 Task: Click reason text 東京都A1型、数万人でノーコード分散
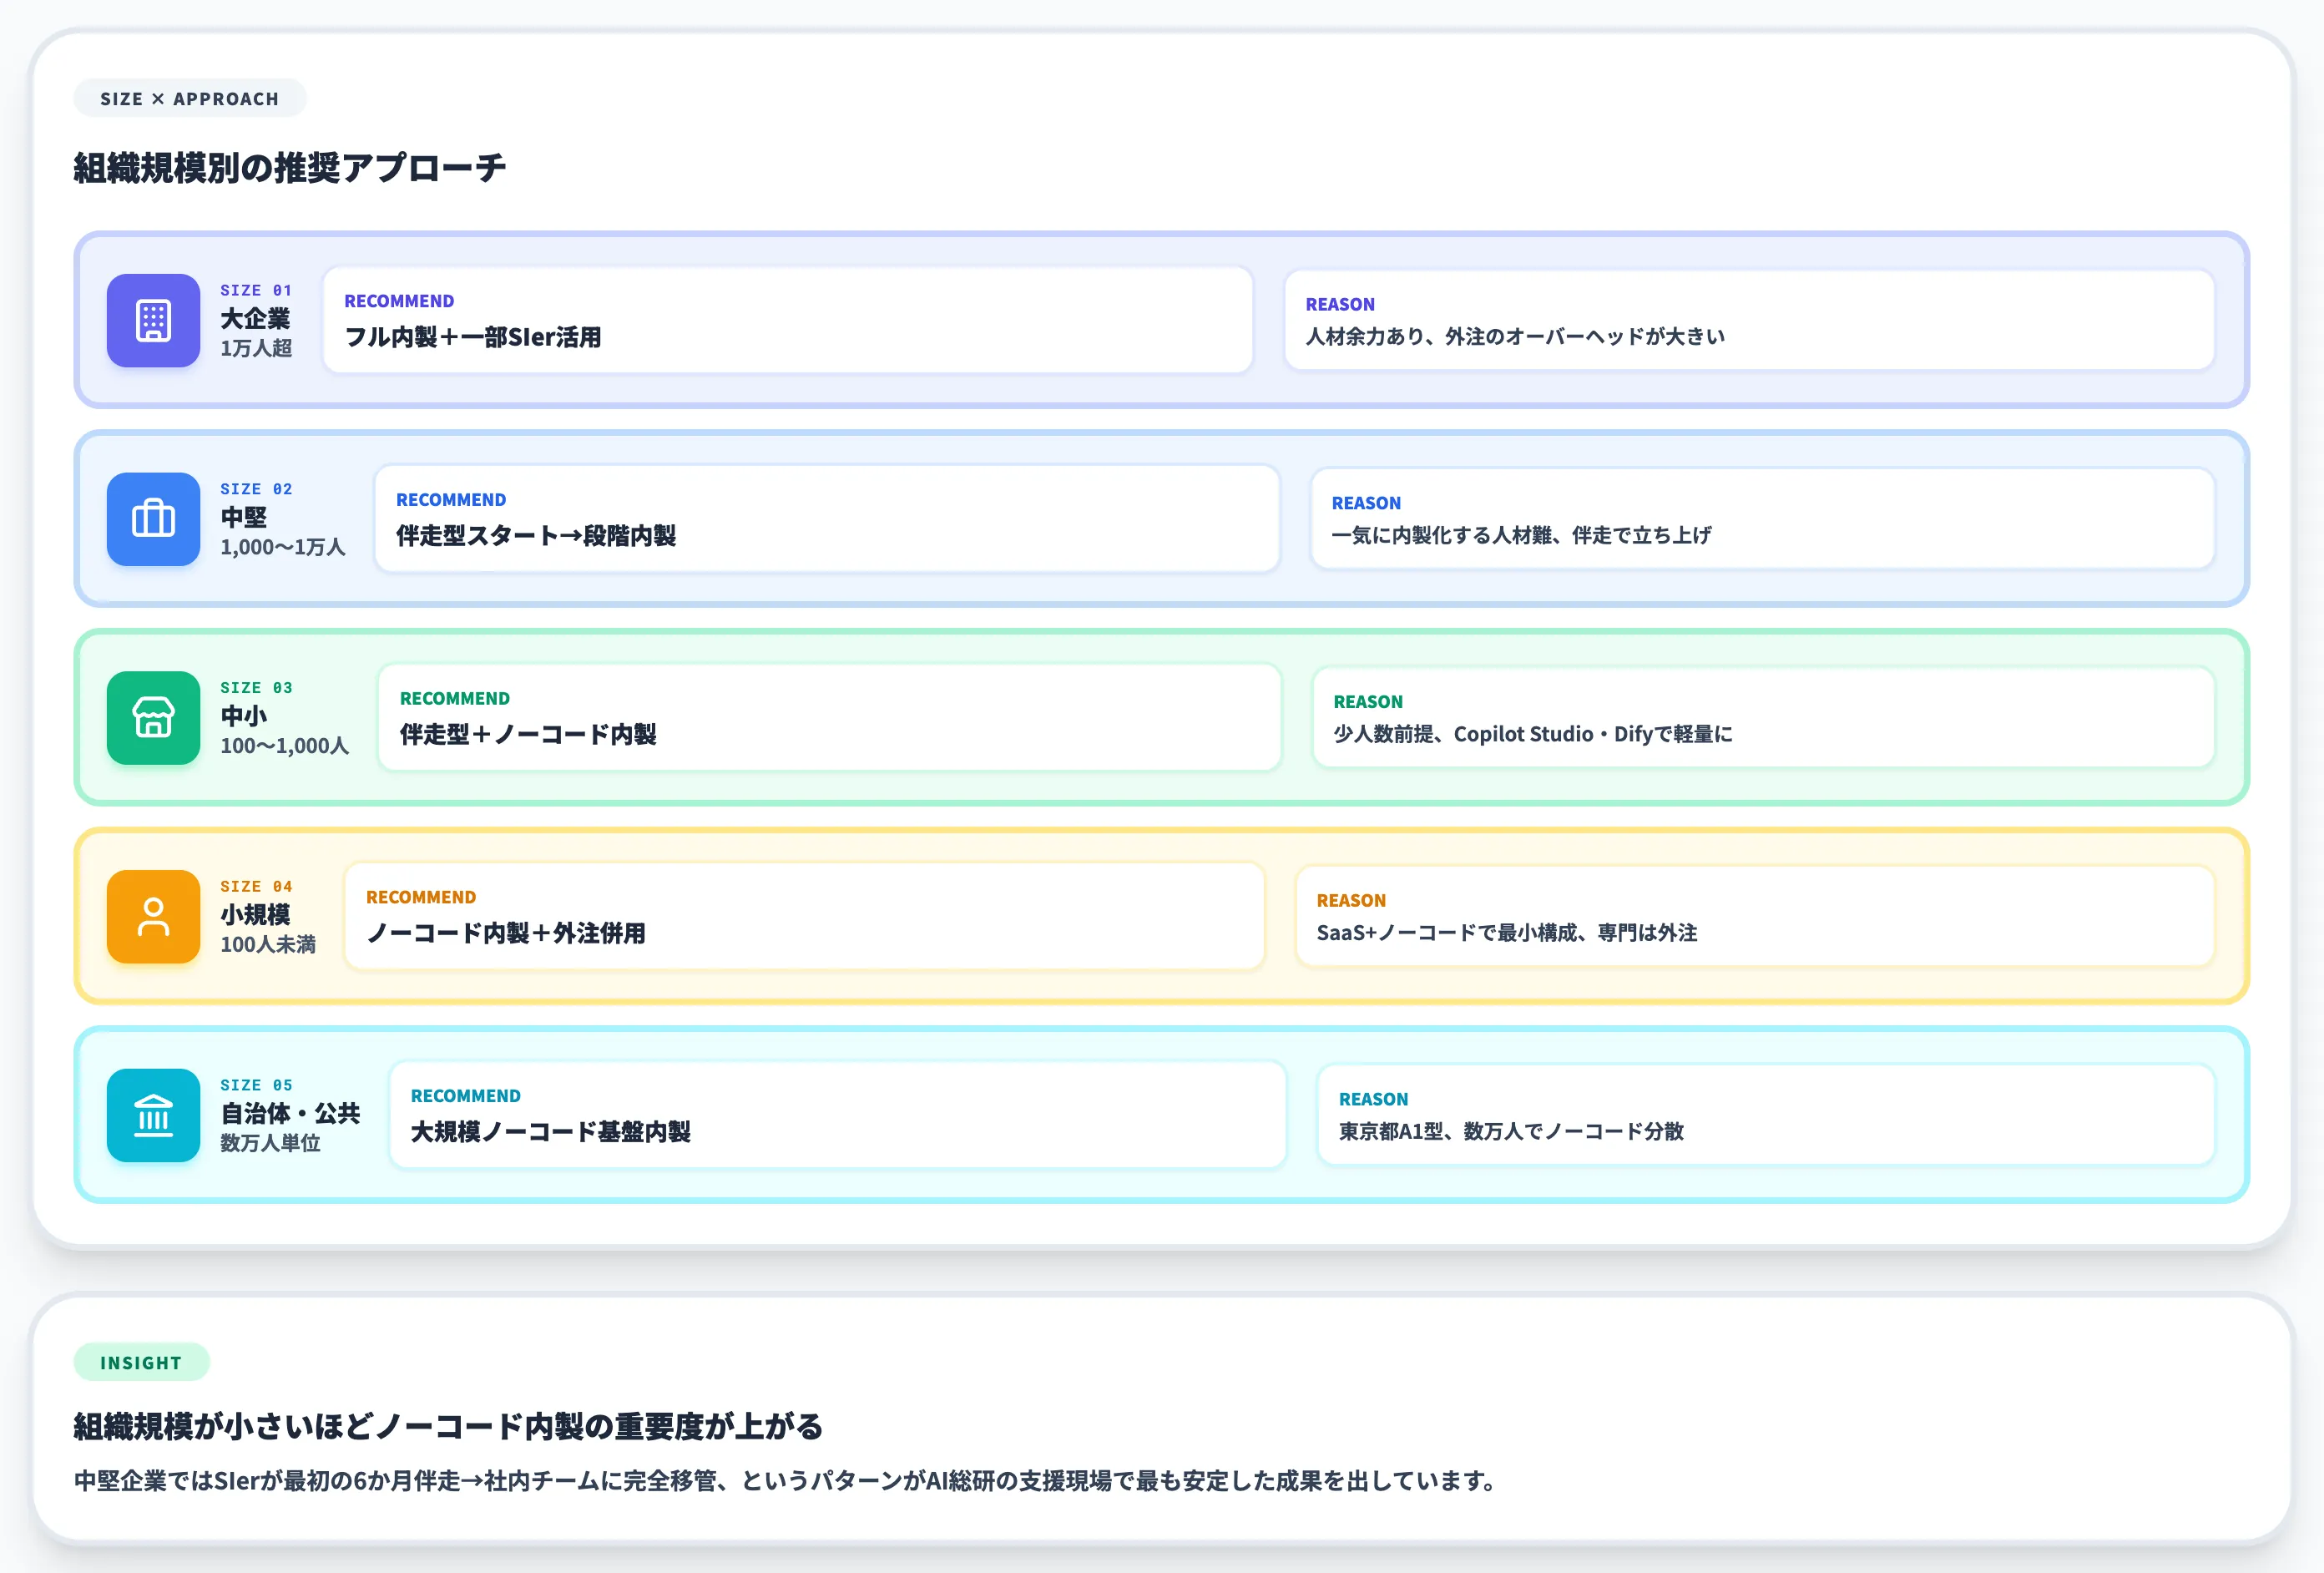pyautogui.click(x=1512, y=1131)
